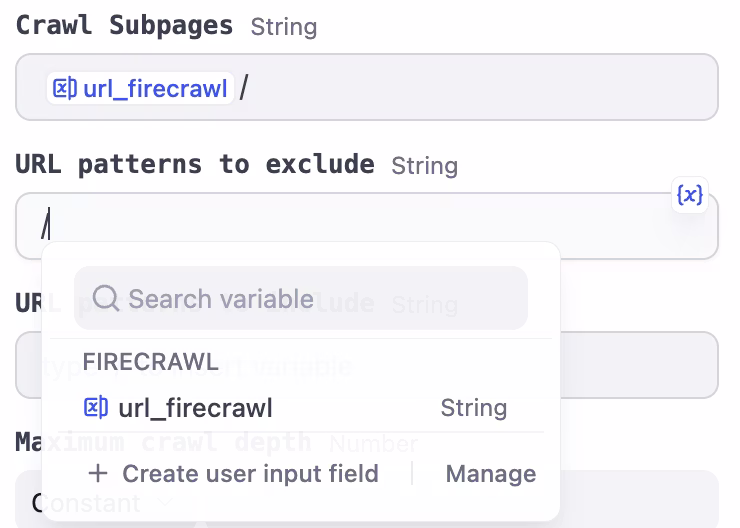Click the URL patterns to exclude label
740x528 pixels.
195,164
